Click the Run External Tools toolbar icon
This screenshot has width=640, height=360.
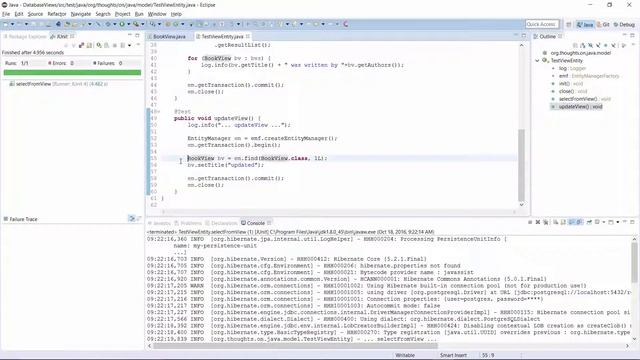136,24
